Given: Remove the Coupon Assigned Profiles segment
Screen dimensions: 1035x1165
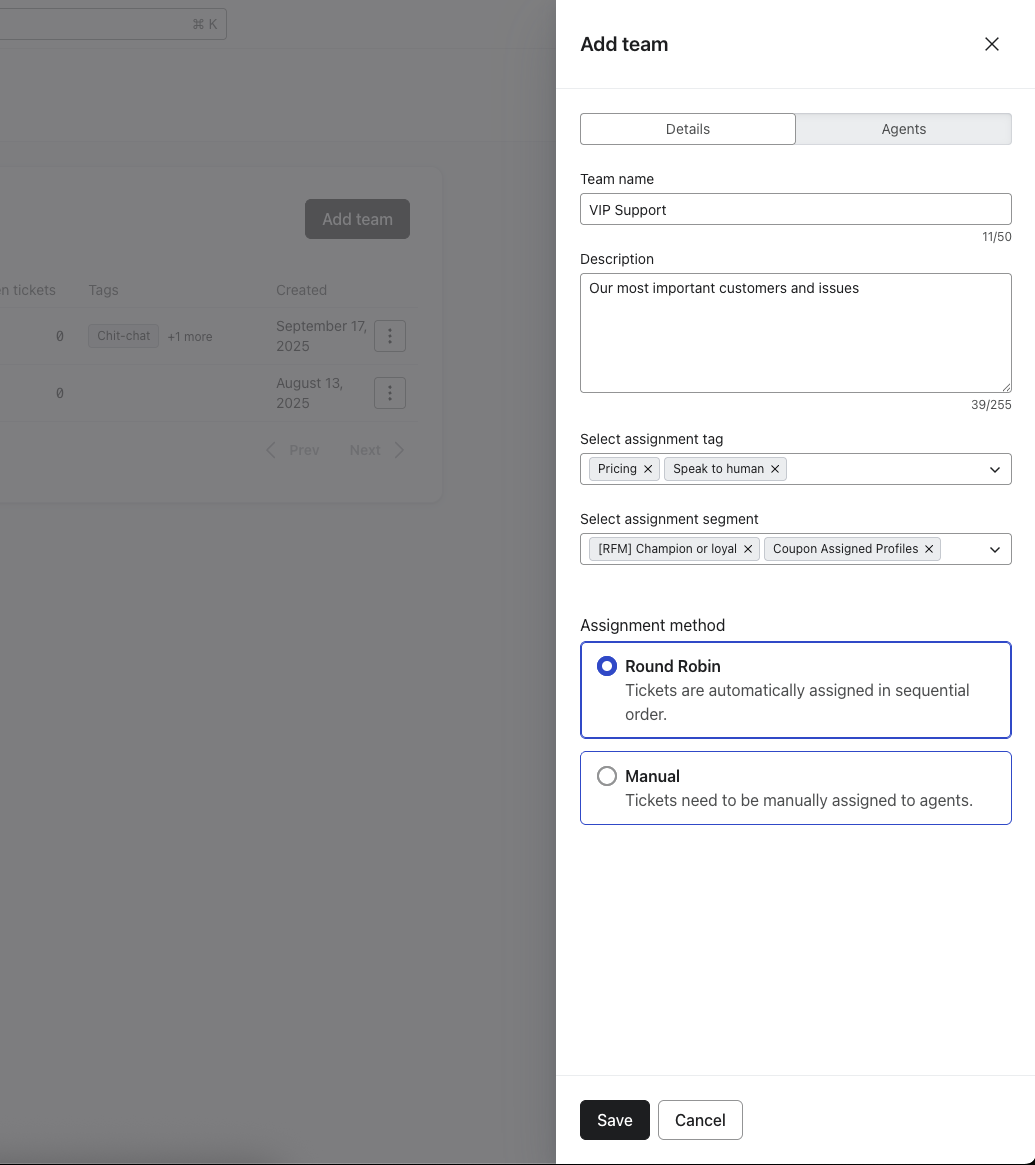Looking at the screenshot, I should click(x=929, y=549).
